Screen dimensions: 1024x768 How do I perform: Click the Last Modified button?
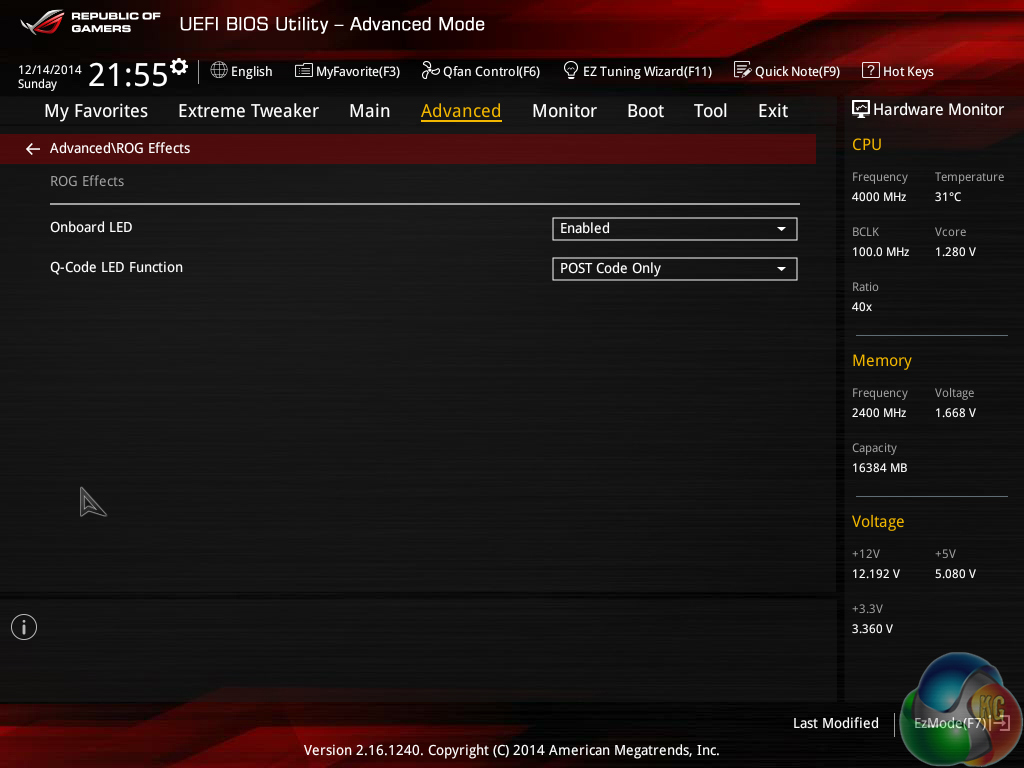coord(836,723)
